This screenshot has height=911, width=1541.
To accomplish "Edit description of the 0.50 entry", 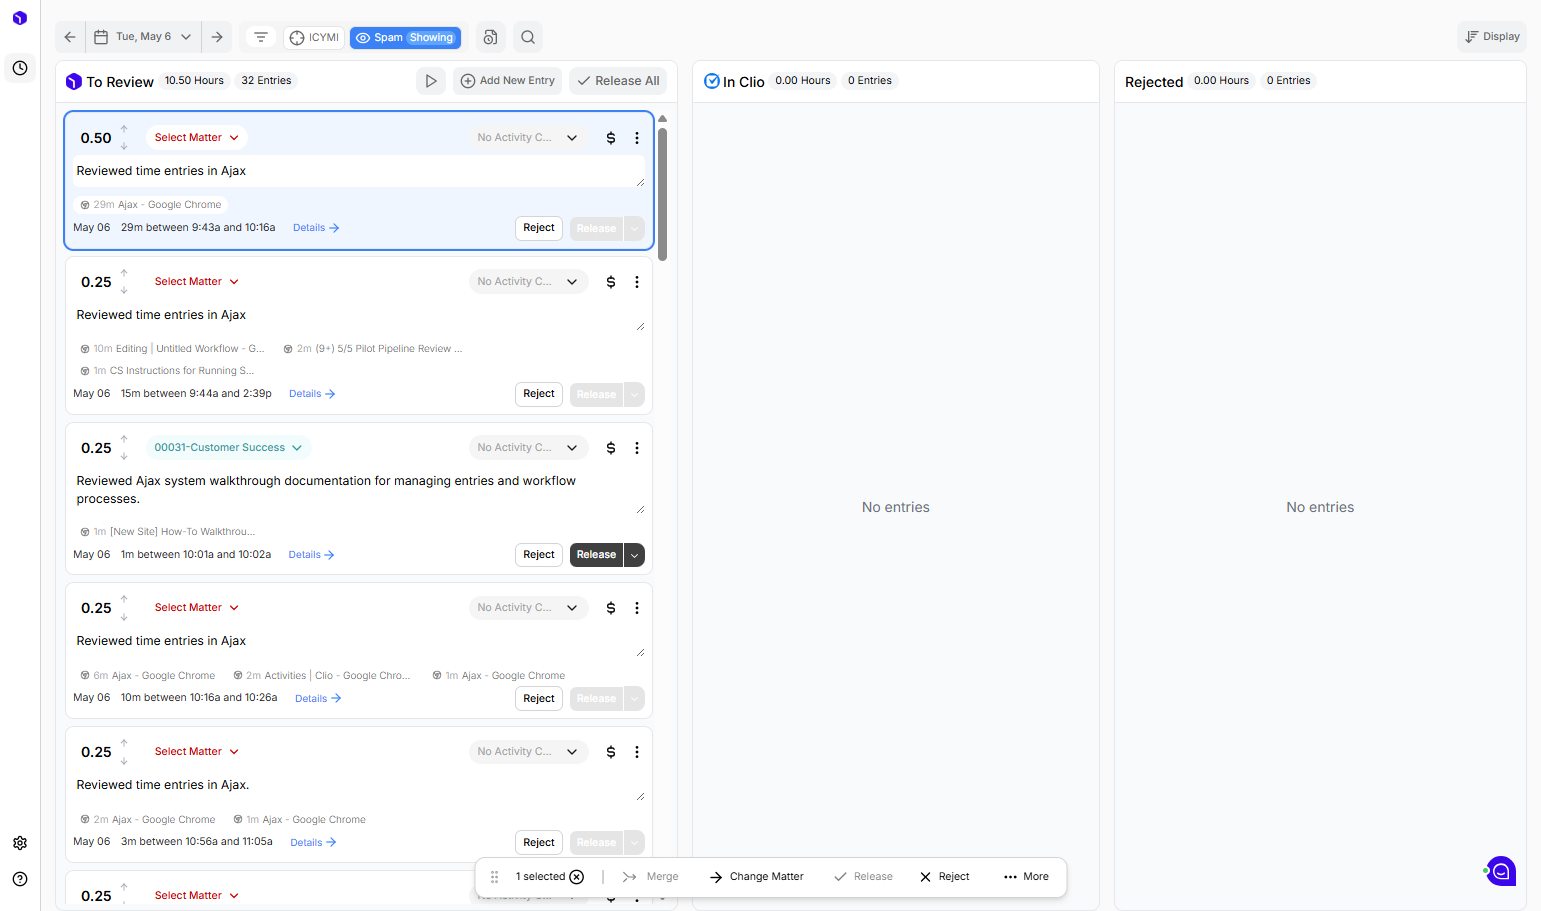I will tap(359, 171).
